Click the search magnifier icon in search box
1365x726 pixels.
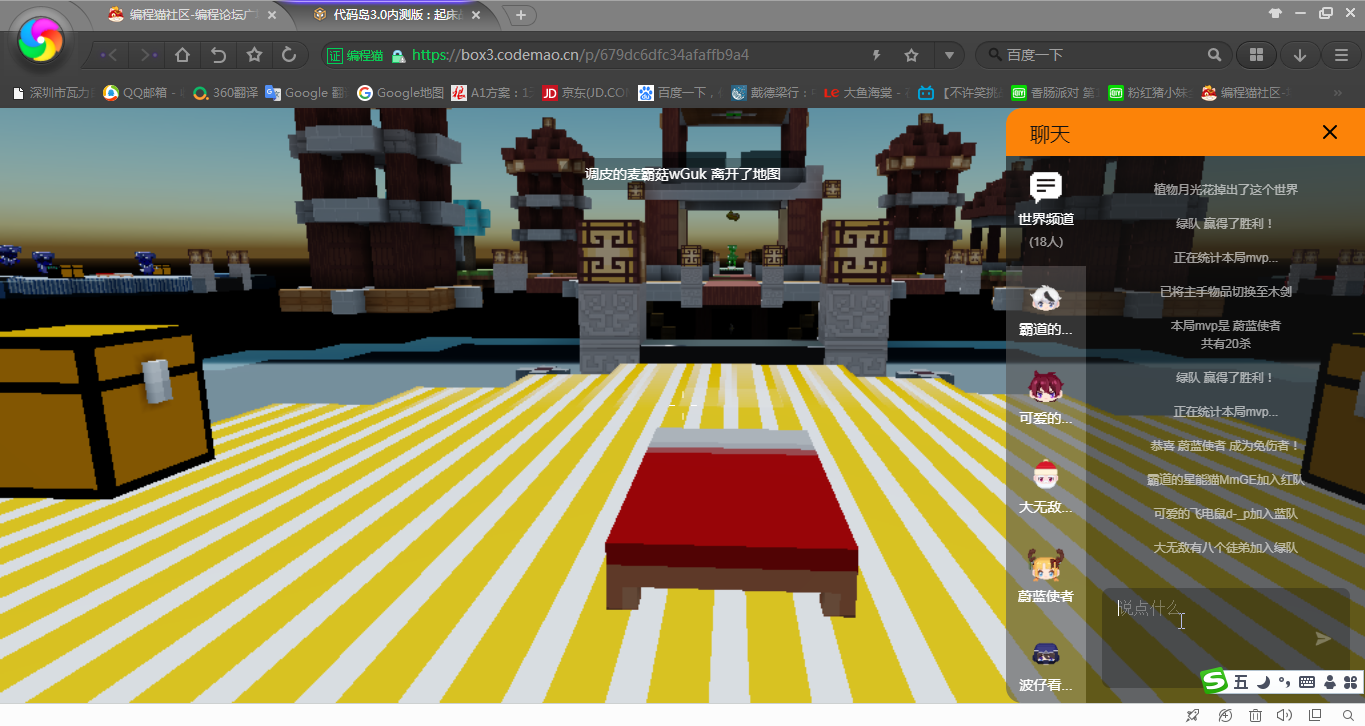tap(1214, 55)
